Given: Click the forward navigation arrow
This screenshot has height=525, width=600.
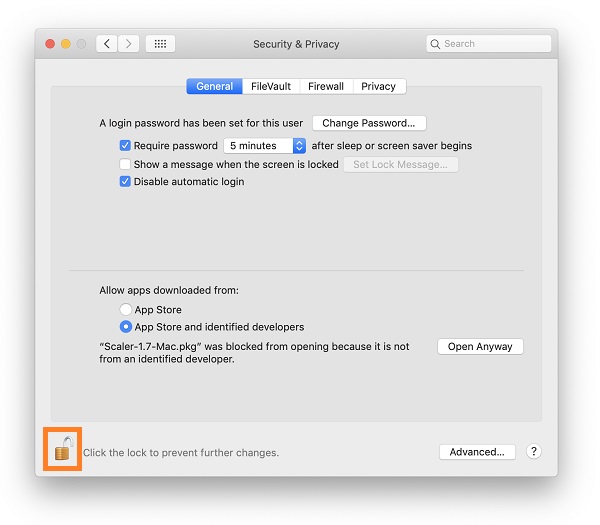Looking at the screenshot, I should click(129, 44).
